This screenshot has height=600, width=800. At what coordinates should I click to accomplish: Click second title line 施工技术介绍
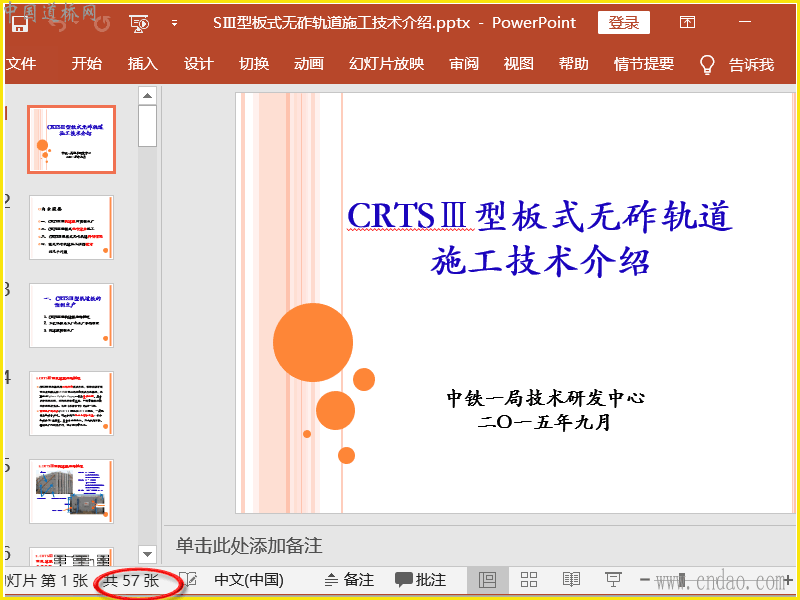[x=540, y=261]
